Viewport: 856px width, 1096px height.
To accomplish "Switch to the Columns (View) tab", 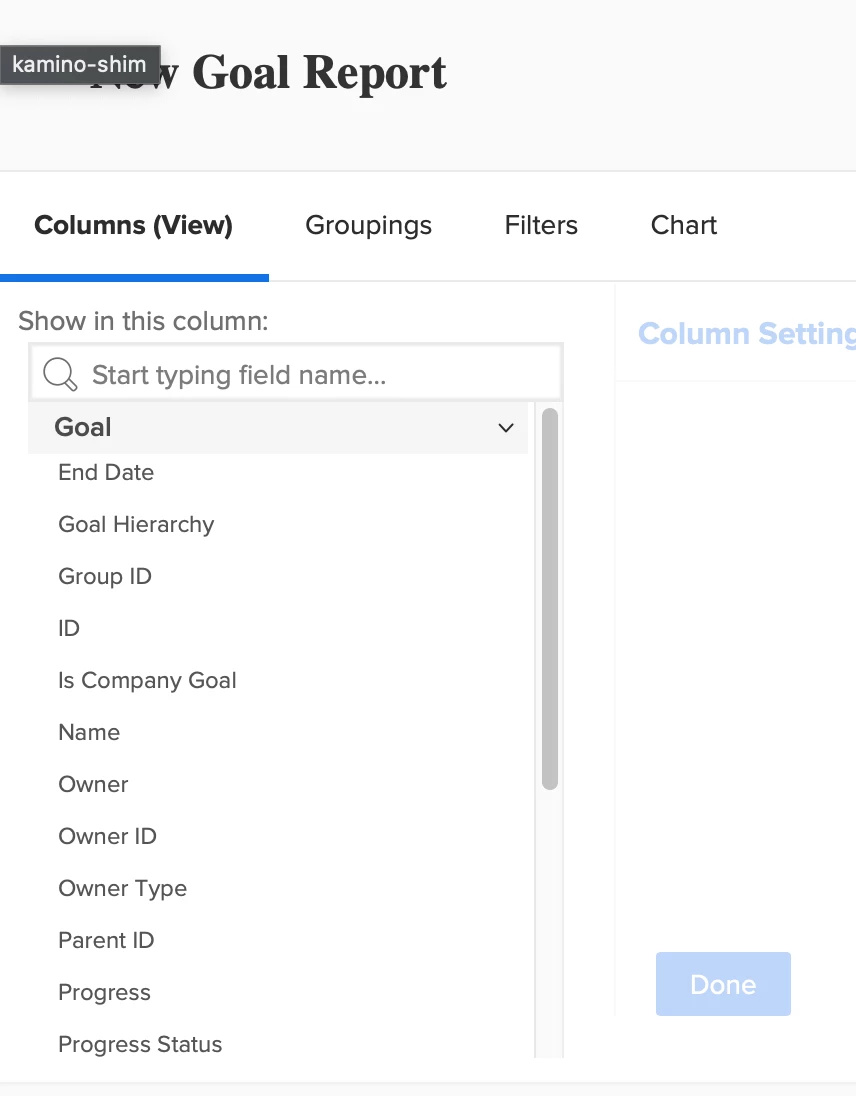I will coord(133,226).
